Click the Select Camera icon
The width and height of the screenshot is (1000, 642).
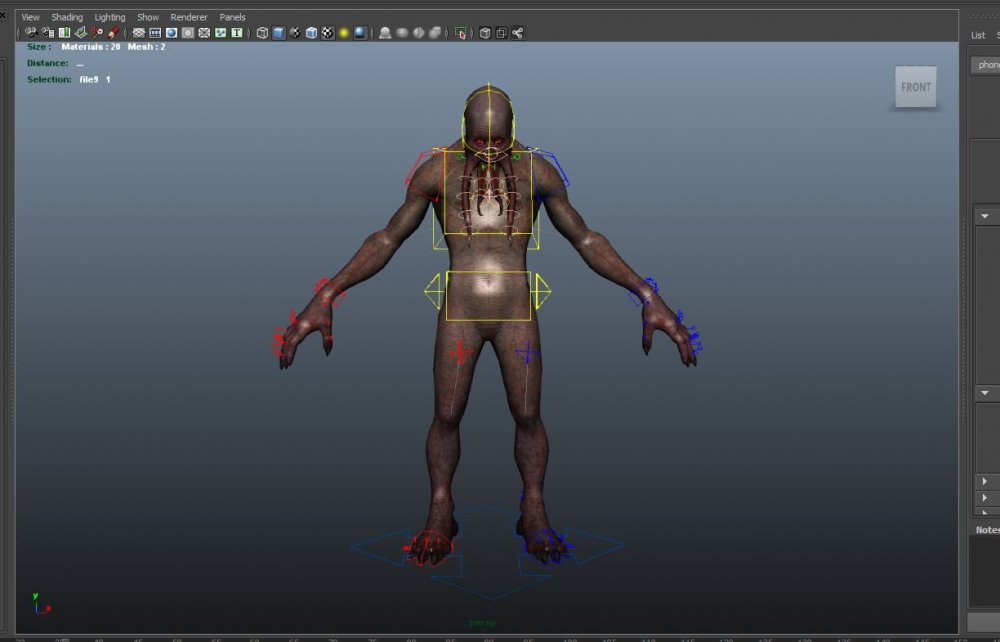coord(31,33)
